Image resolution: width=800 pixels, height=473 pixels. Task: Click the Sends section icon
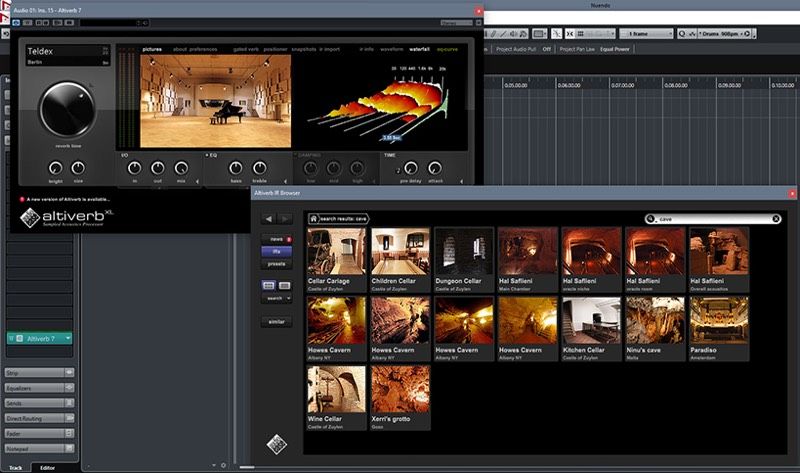[x=69, y=403]
